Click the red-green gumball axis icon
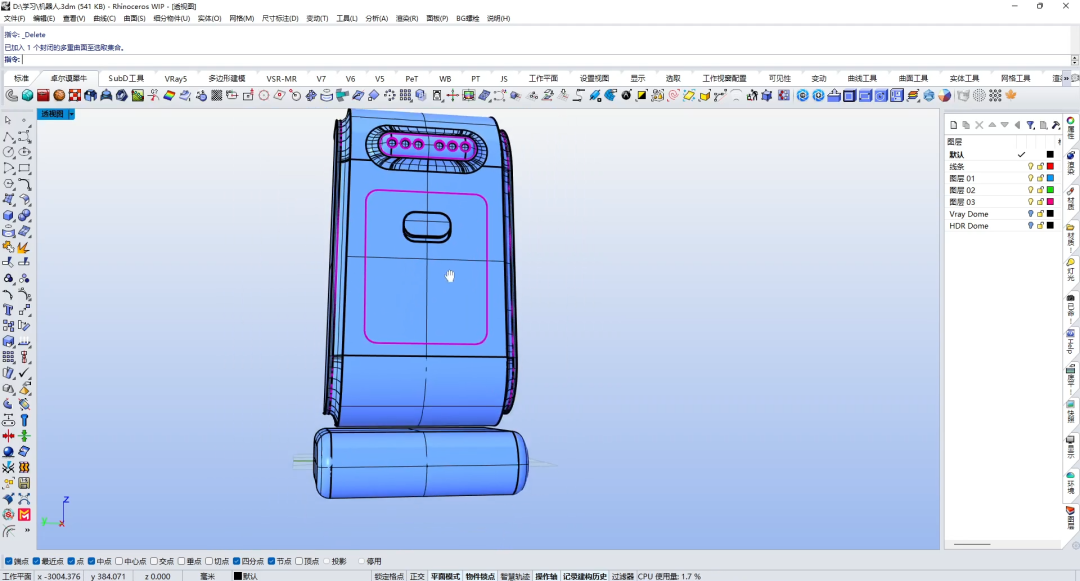 point(453,96)
